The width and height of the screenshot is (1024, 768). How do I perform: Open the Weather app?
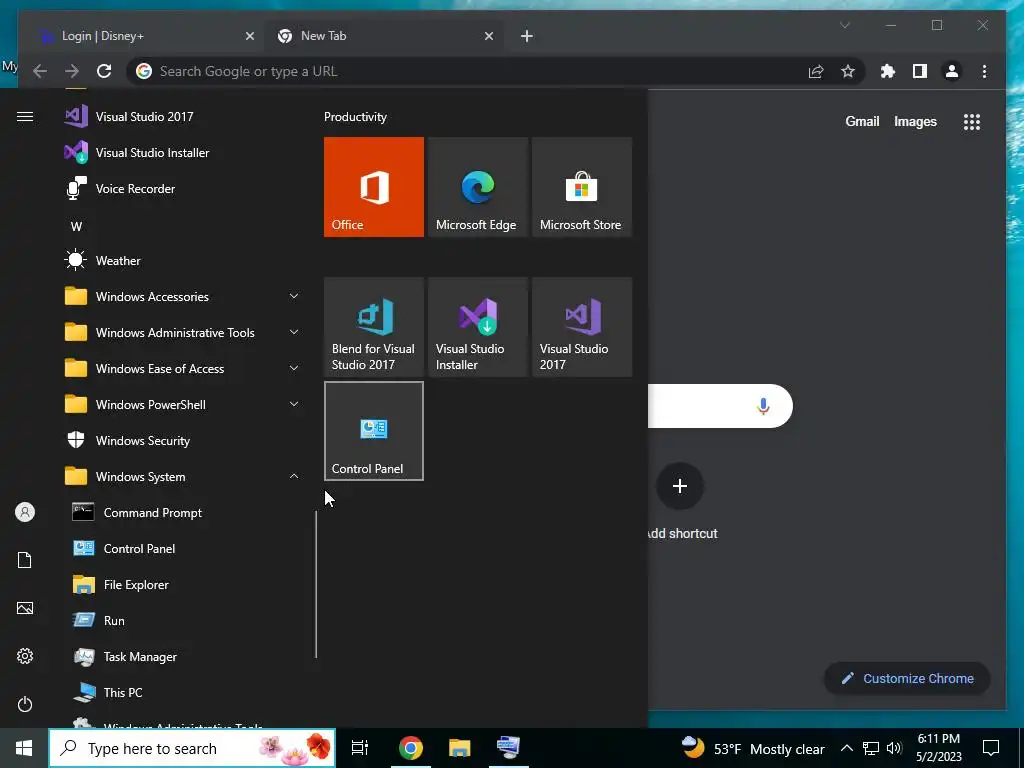pos(182,261)
